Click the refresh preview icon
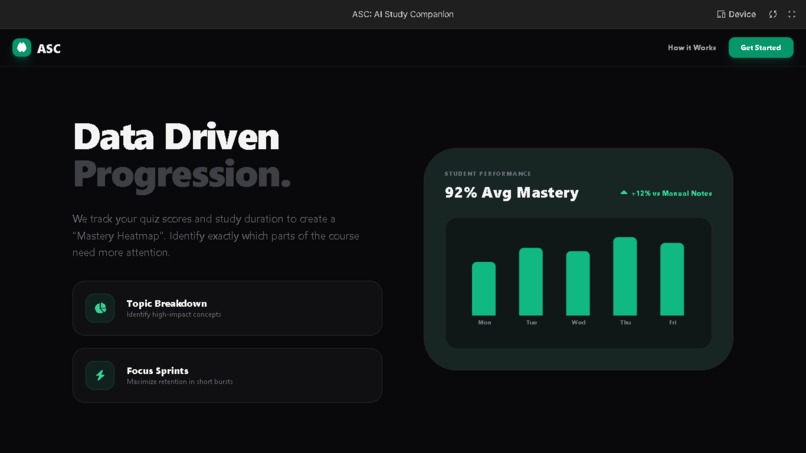806x453 pixels. pyautogui.click(x=773, y=14)
